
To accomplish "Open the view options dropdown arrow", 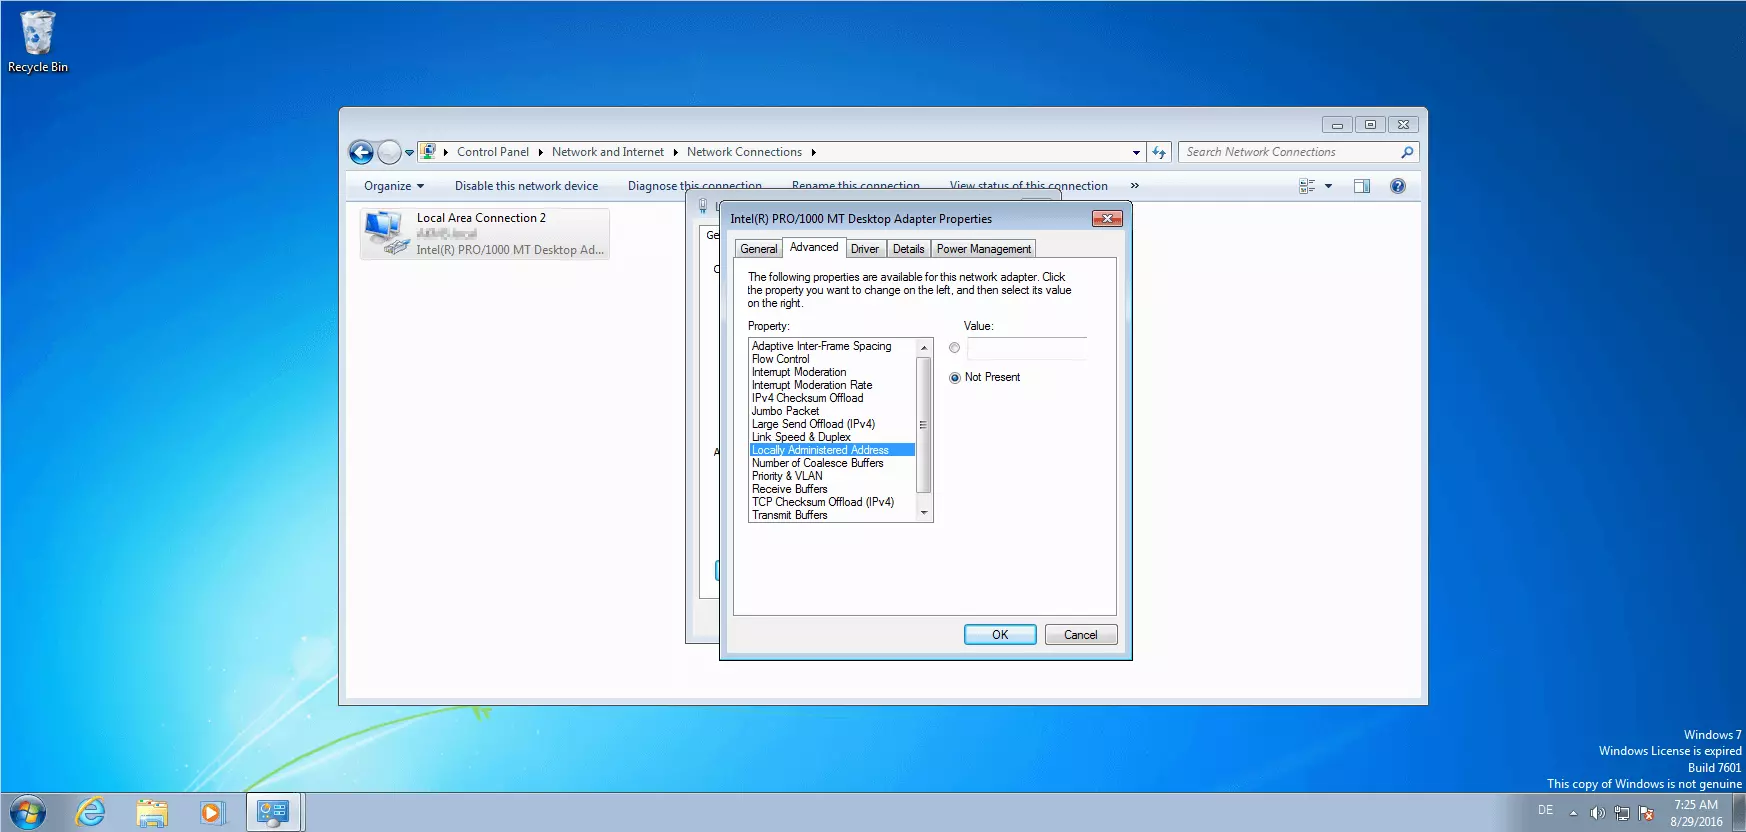I will click(1328, 186).
